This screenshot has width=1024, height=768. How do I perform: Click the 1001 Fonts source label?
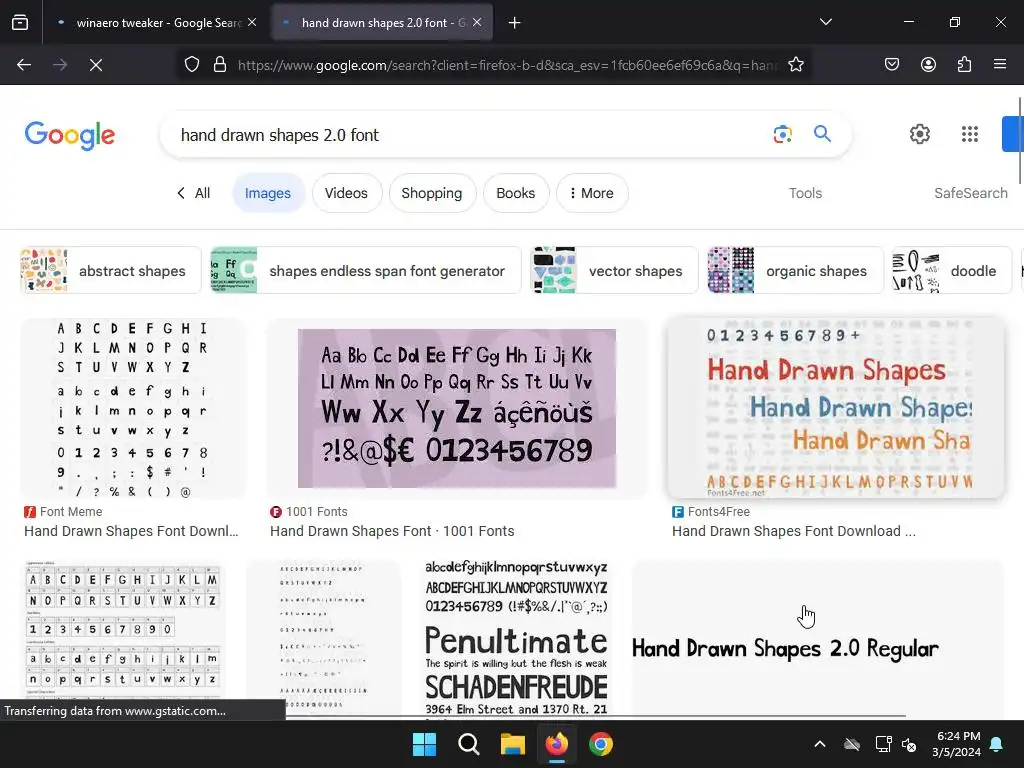click(x=308, y=511)
